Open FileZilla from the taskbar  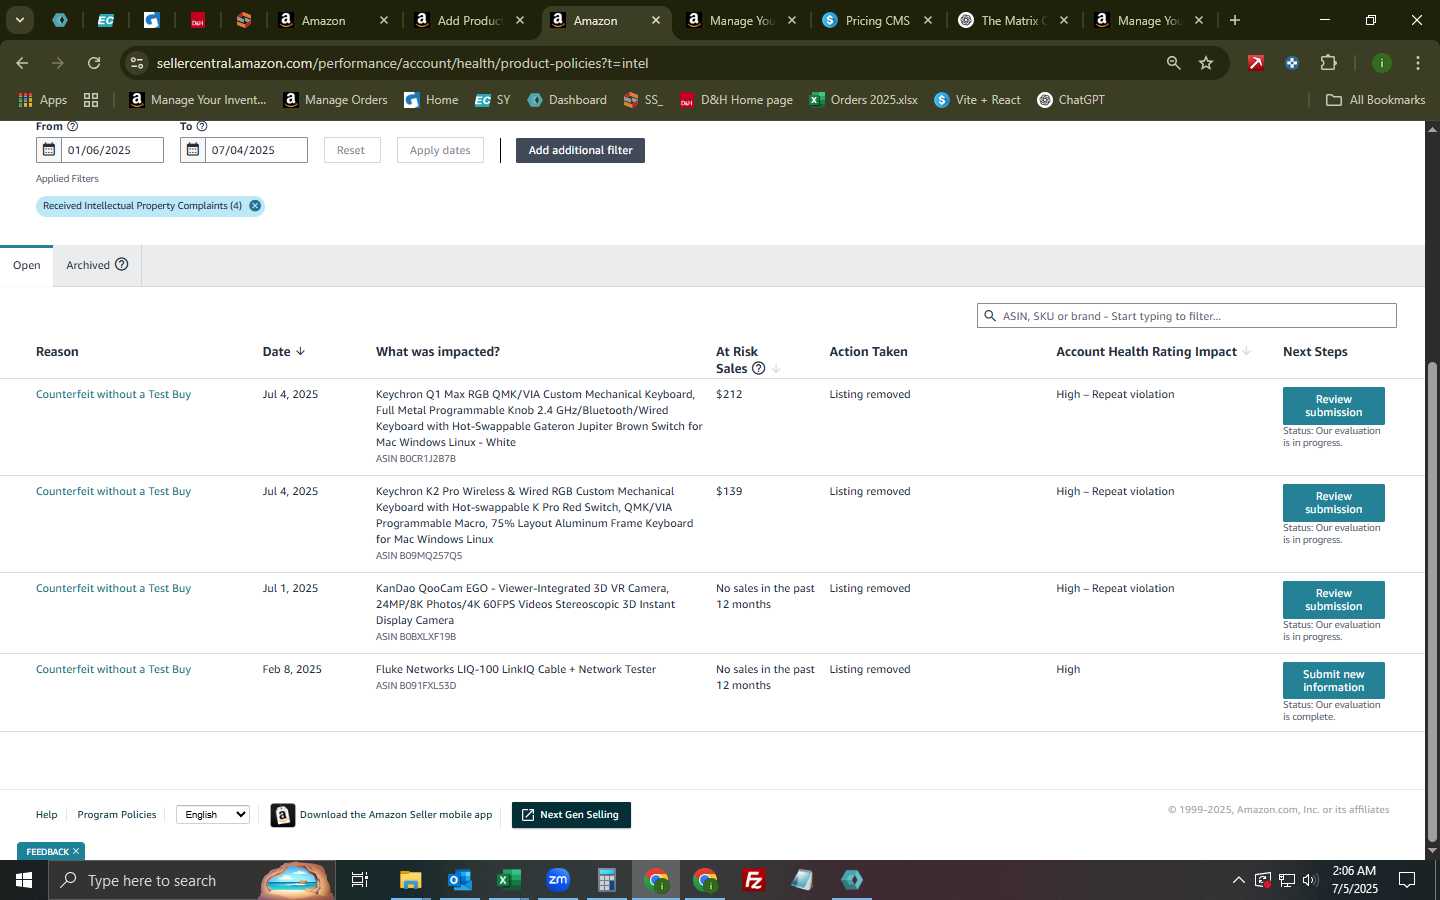coord(754,880)
